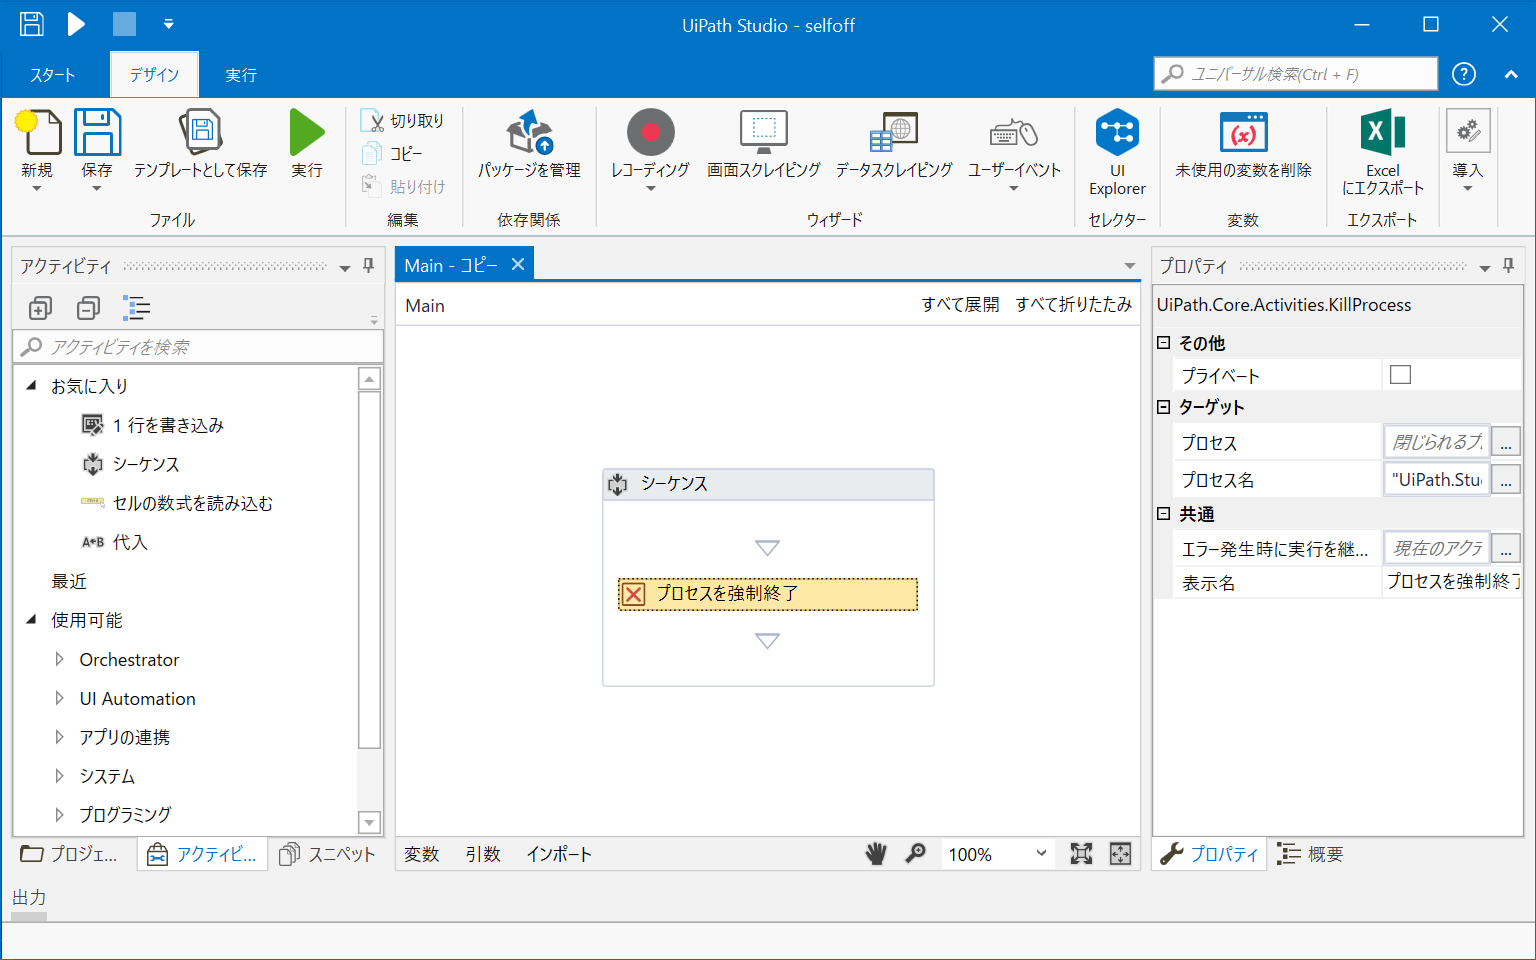Export workflow to Excel via Excelにエクスポート

tap(1382, 150)
